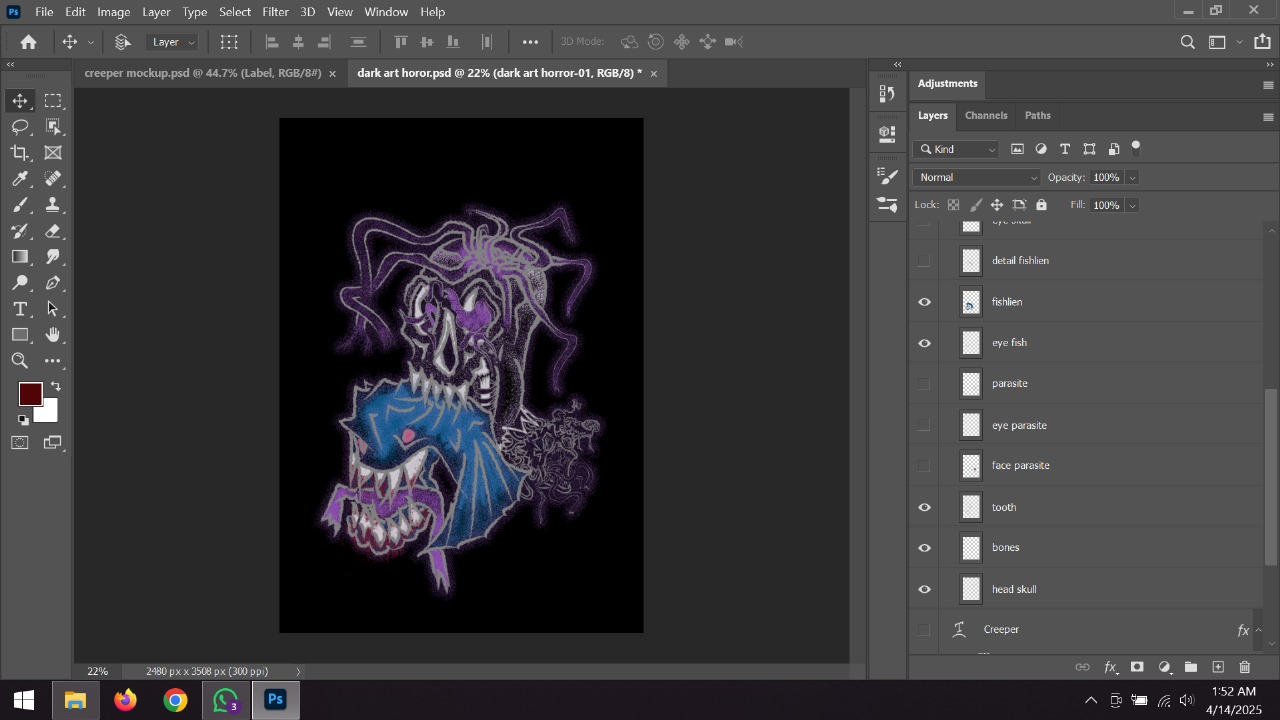This screenshot has width=1280, height=720.
Task: Select the Brush tool
Action: tap(20, 205)
